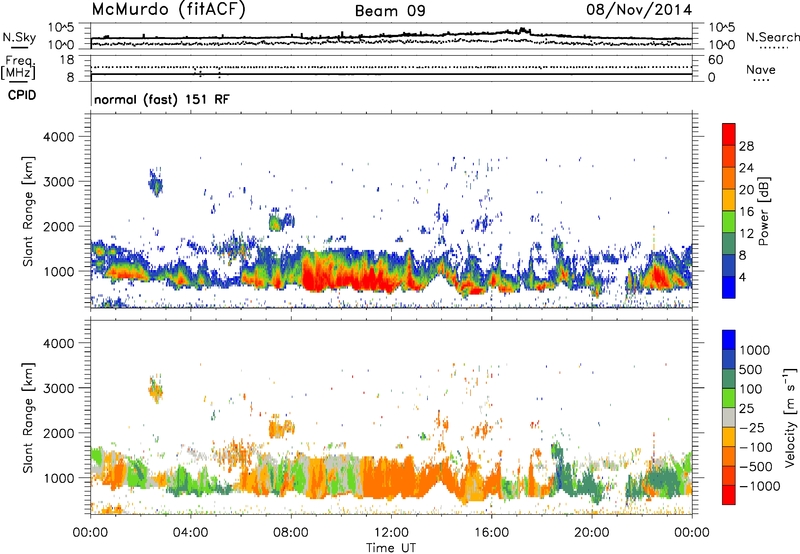Click the "60" tick on the Nave axis
This screenshot has width=800, height=554.
pos(715,60)
